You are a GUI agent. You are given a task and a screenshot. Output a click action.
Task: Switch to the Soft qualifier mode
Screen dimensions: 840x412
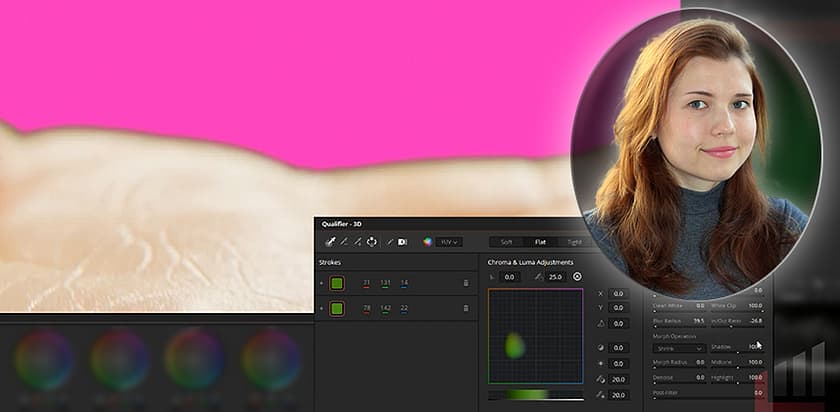pyautogui.click(x=506, y=242)
